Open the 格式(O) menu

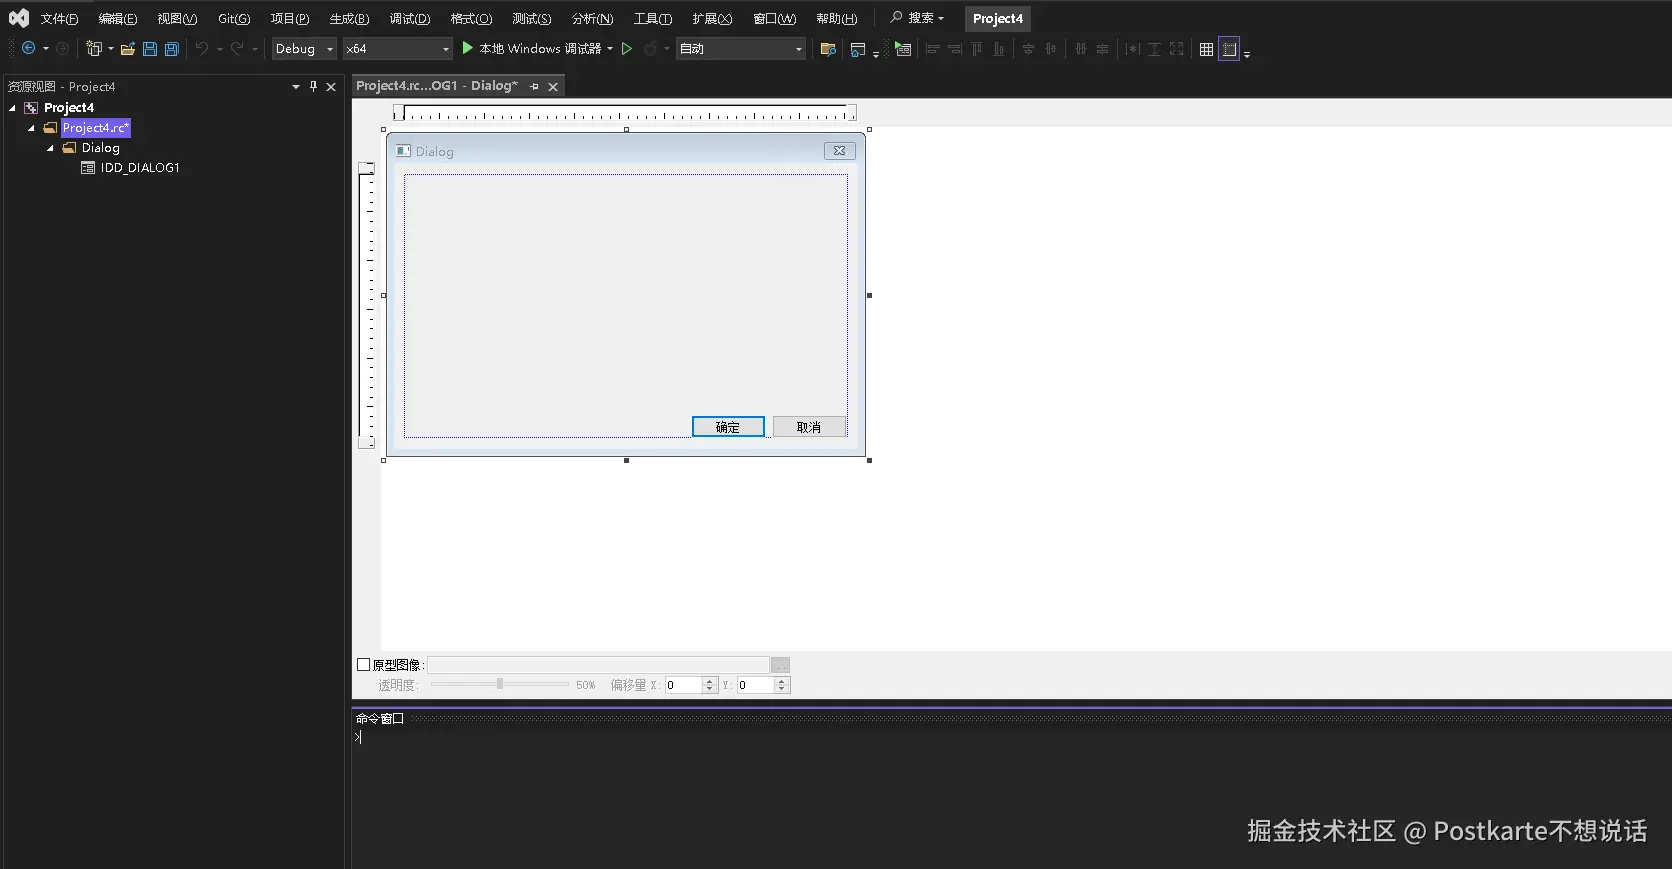(471, 19)
